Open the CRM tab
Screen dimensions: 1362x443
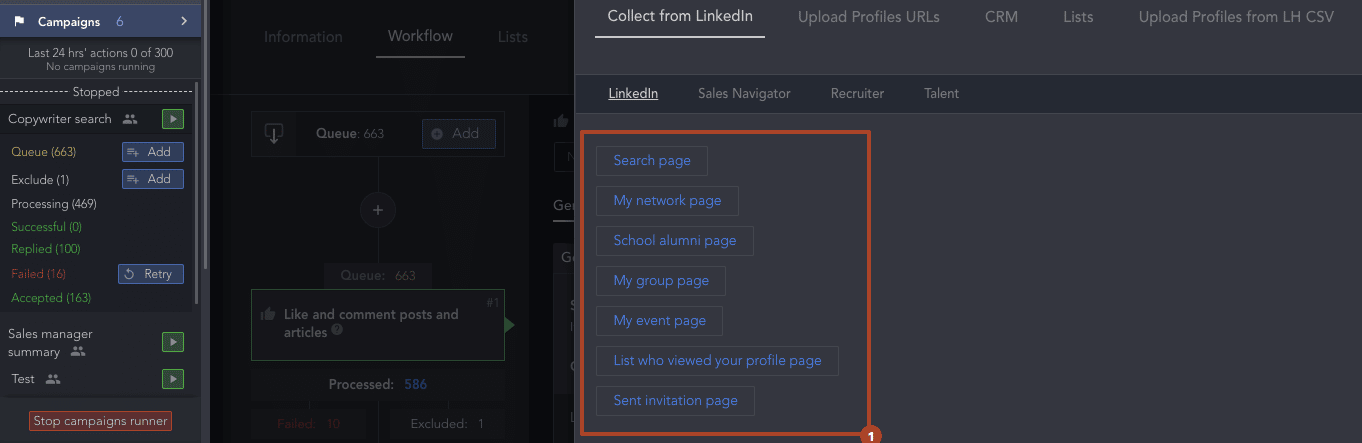pos(1001,16)
